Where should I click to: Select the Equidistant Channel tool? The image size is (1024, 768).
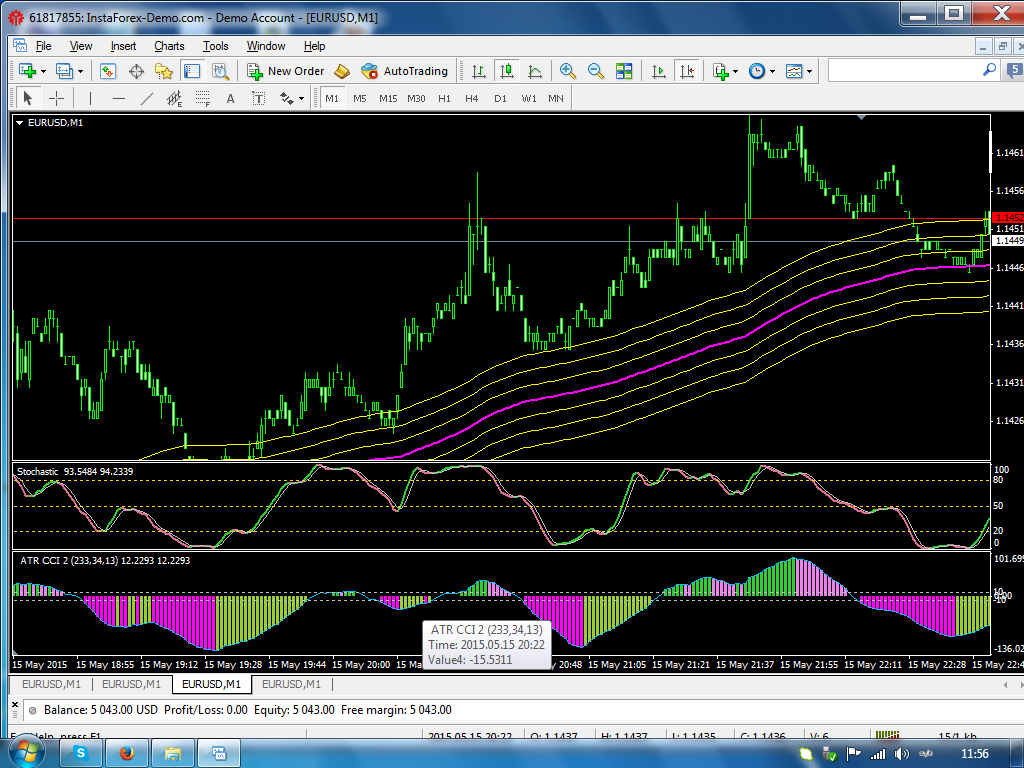pos(174,99)
